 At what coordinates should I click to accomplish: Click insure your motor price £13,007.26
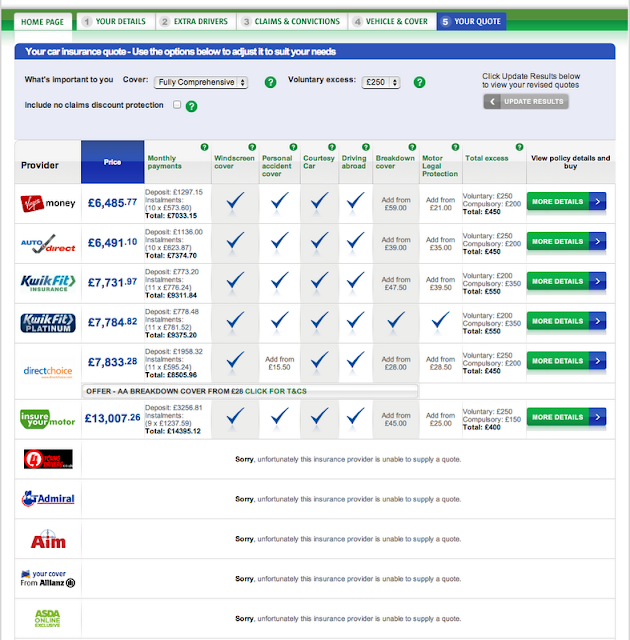click(x=113, y=418)
